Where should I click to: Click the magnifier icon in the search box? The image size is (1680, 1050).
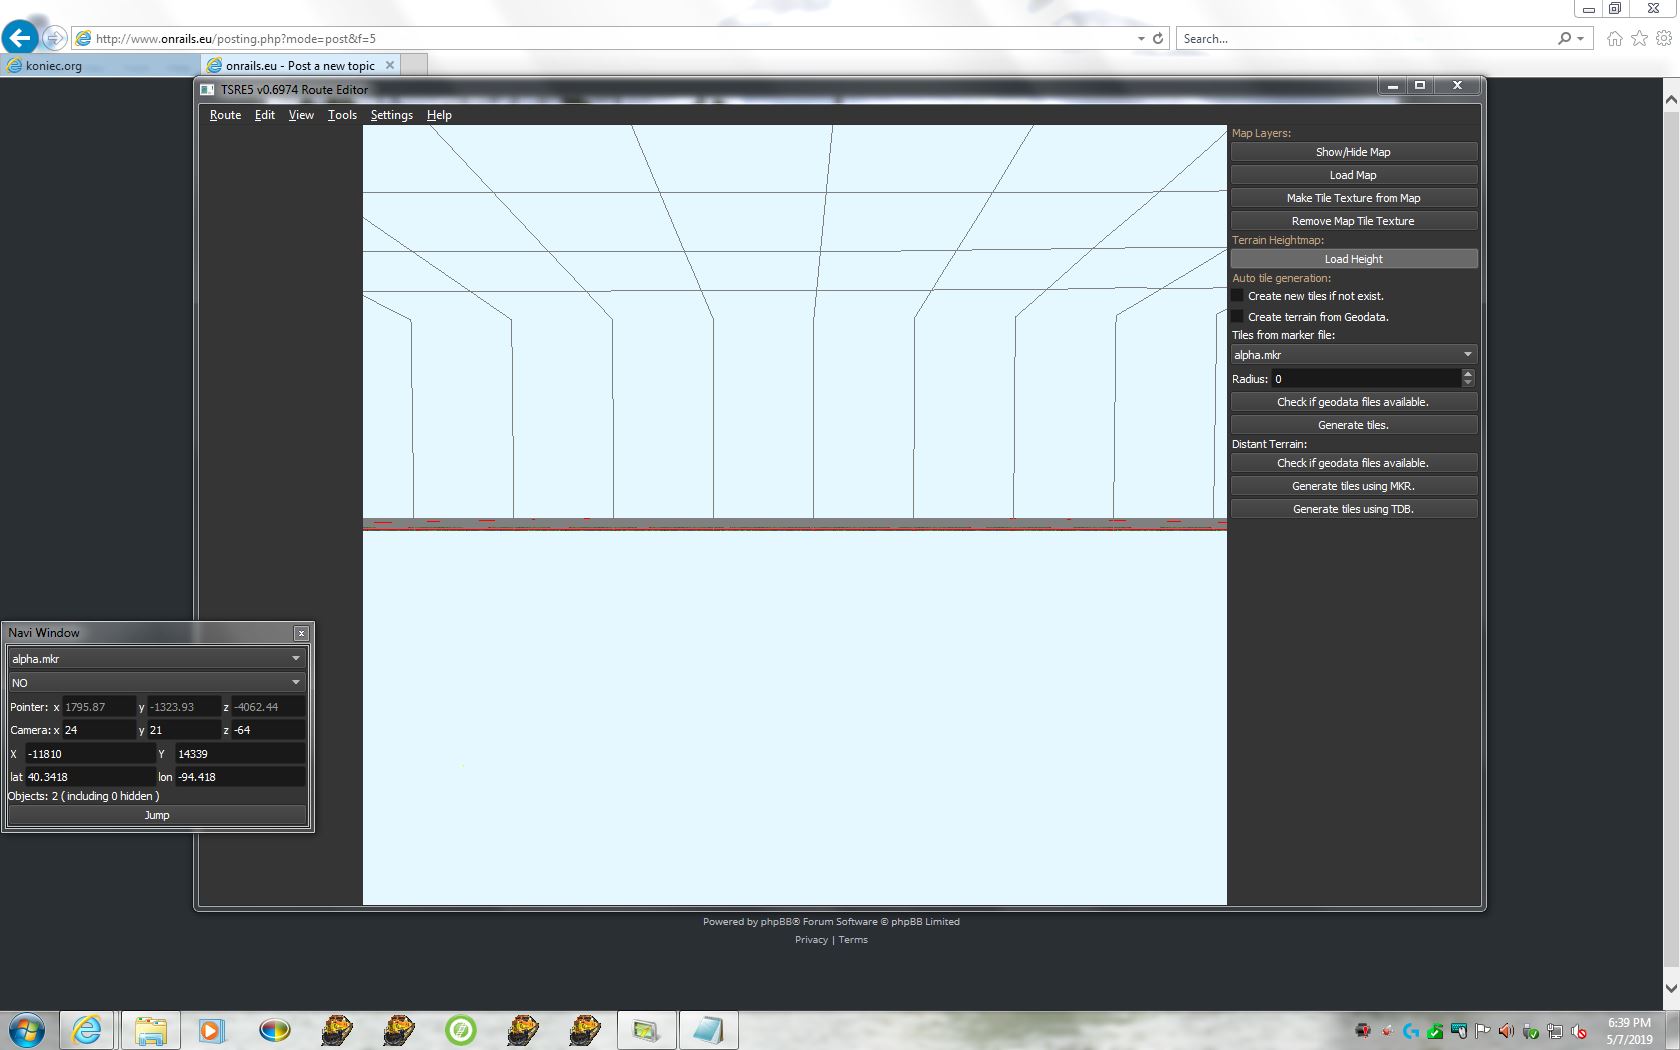pos(1564,38)
